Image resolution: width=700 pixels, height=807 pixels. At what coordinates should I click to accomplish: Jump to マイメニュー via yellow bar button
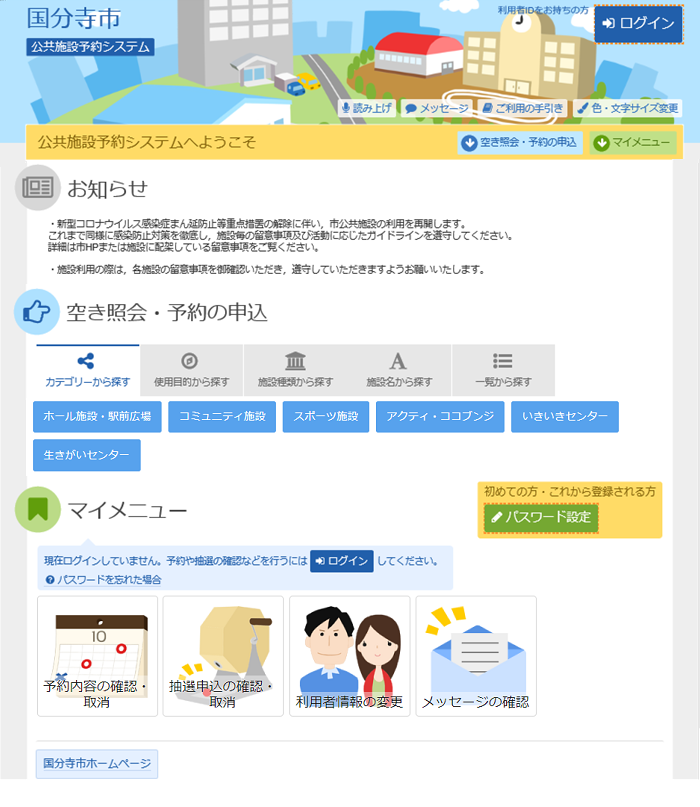[633, 143]
